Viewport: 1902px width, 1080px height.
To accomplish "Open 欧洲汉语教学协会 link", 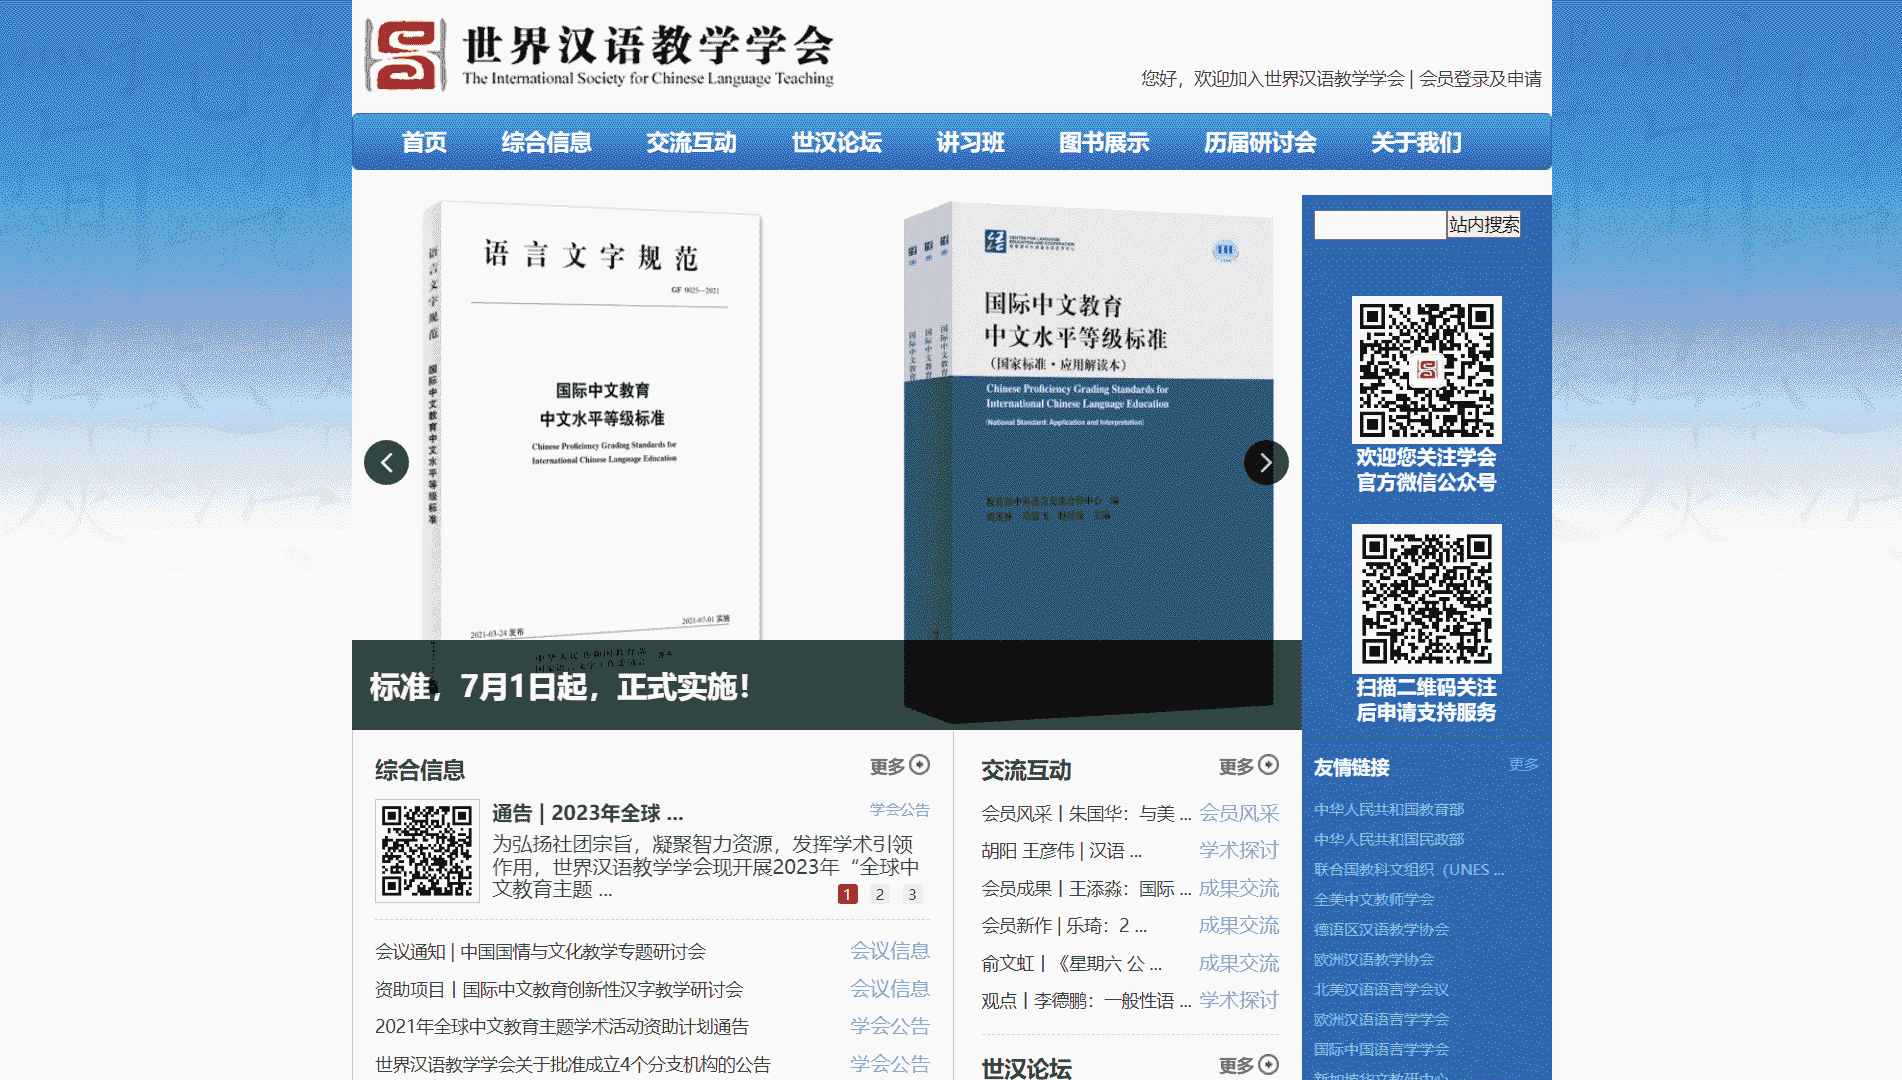I will click(1374, 959).
